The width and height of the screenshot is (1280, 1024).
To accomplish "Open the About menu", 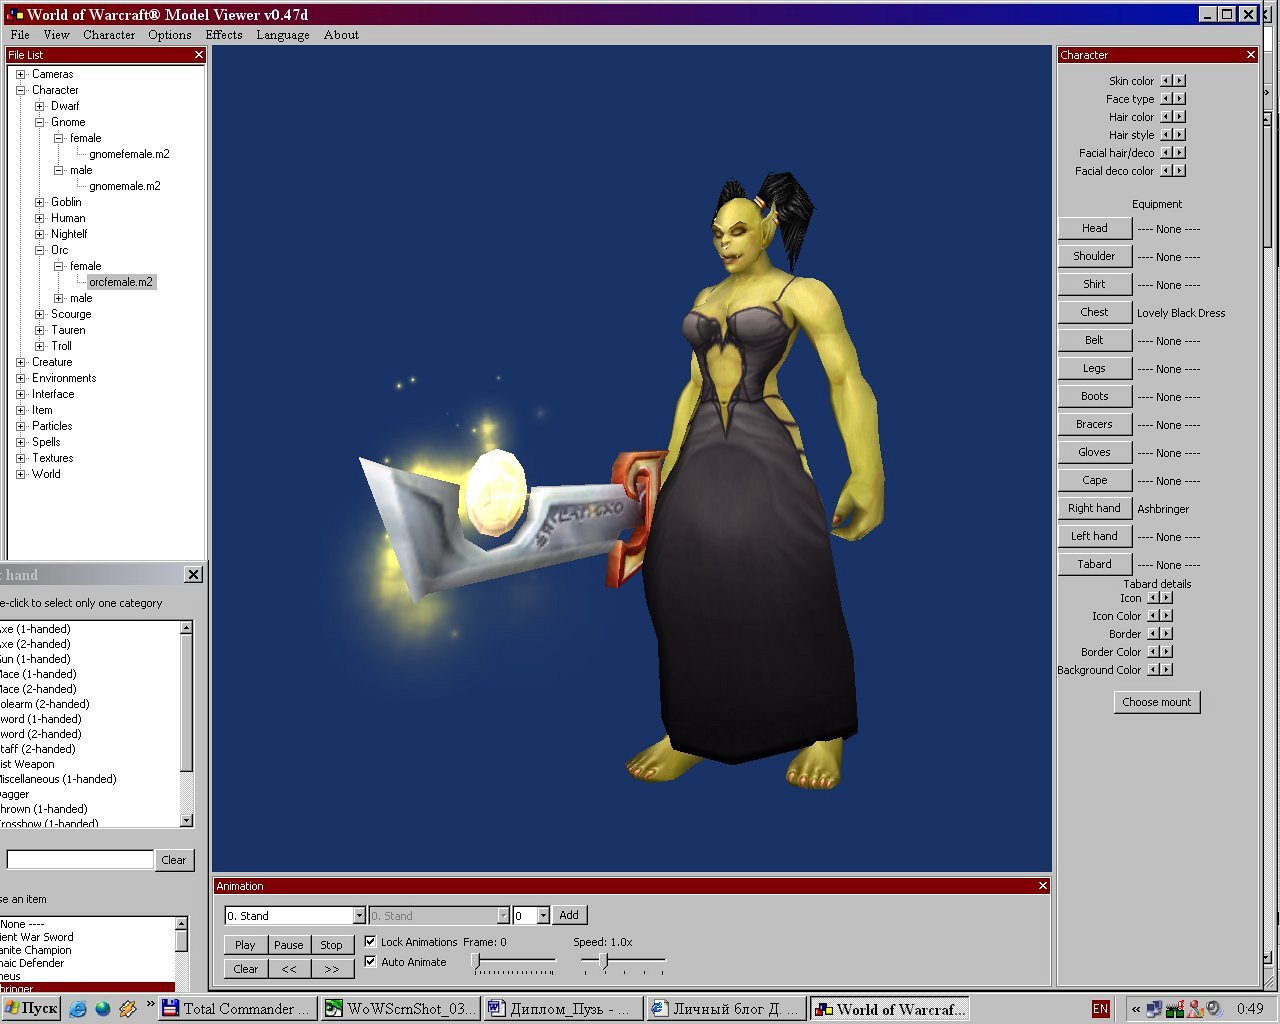I will 341,35.
